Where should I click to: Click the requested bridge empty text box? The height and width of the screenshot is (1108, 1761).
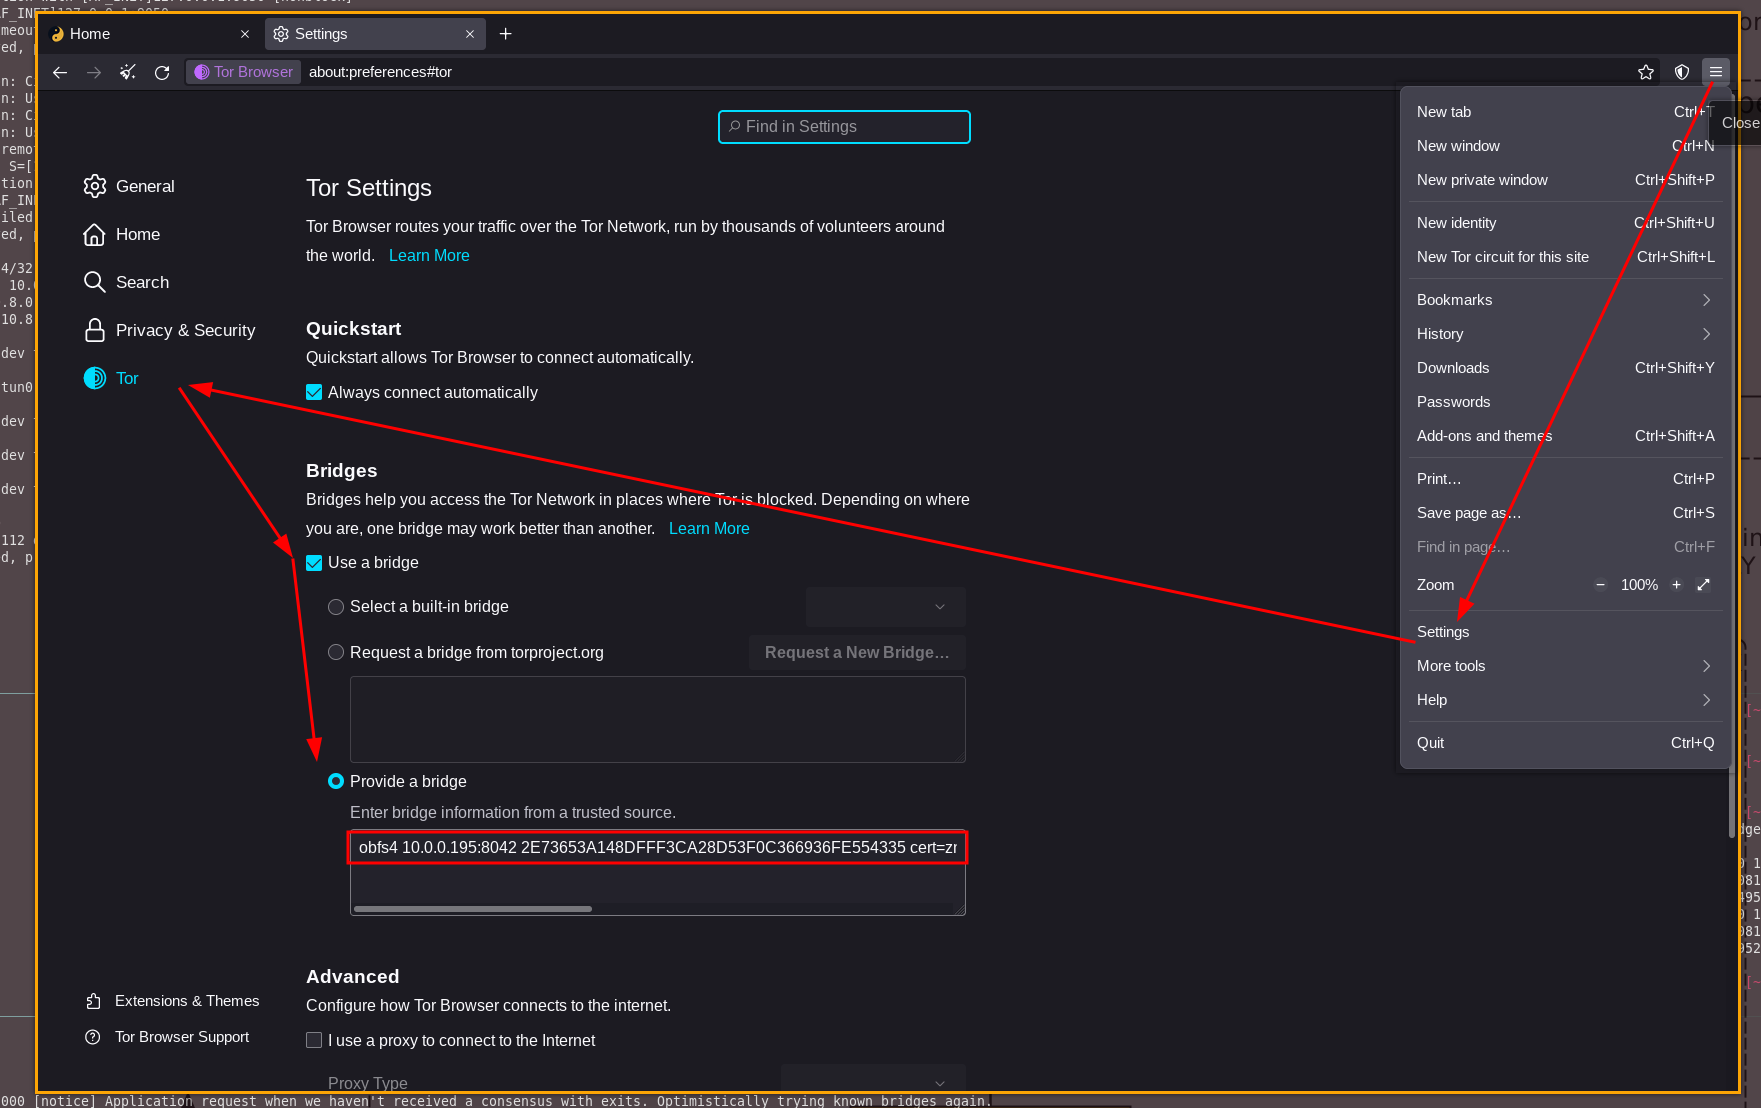(658, 720)
